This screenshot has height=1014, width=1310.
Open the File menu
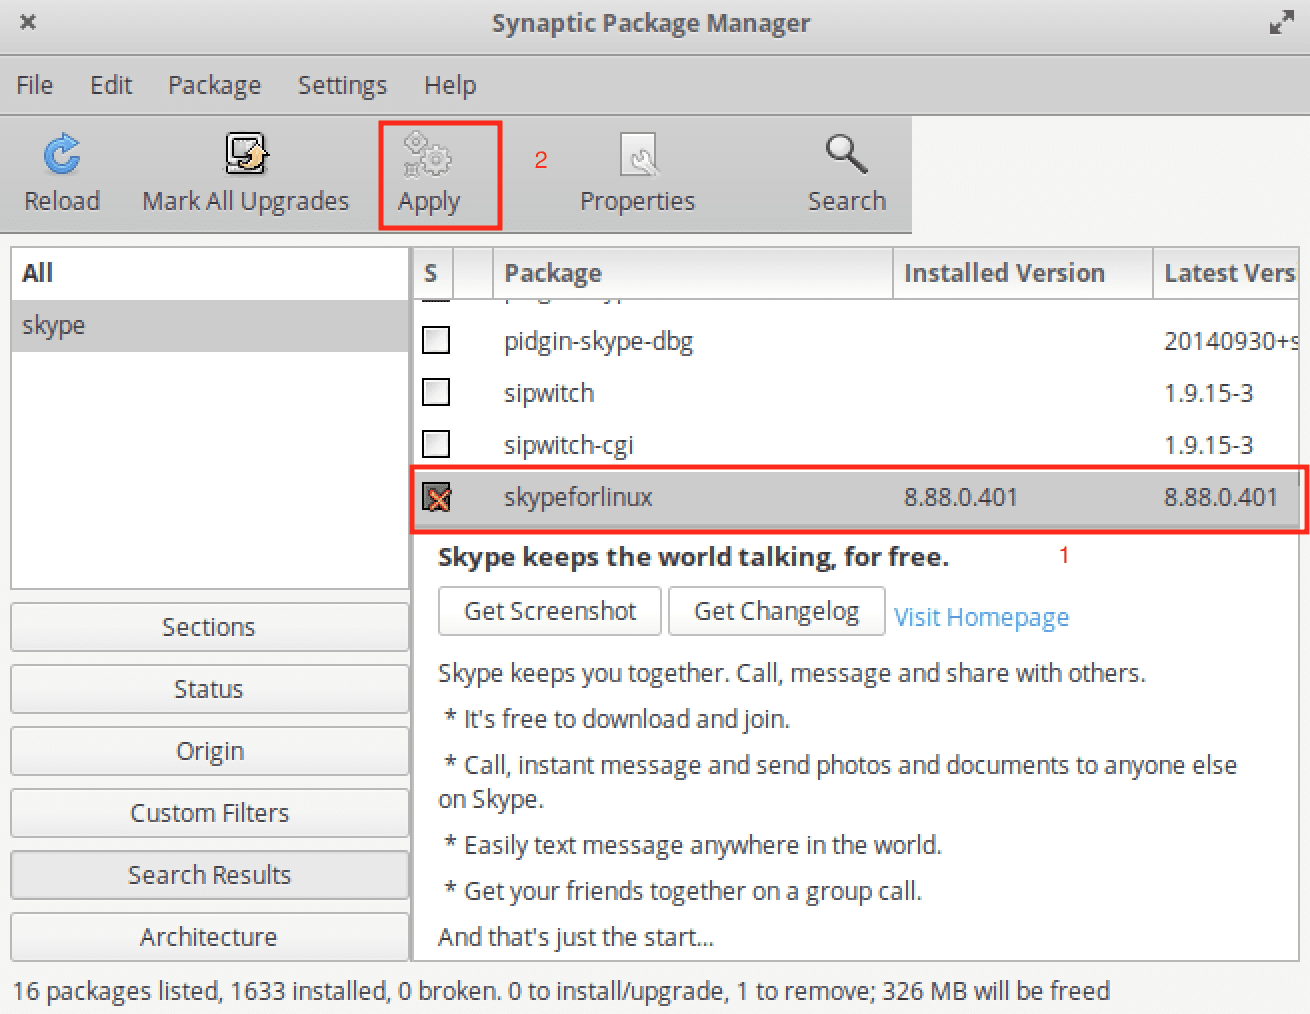coord(35,85)
